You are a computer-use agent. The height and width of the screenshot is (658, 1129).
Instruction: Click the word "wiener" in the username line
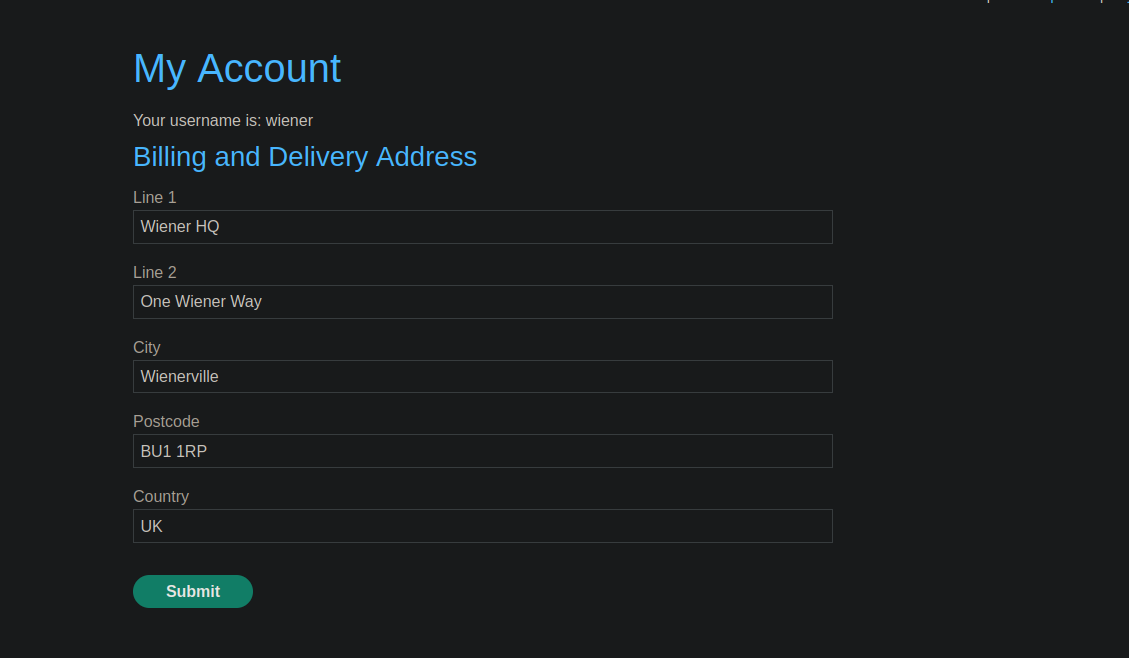[289, 121]
